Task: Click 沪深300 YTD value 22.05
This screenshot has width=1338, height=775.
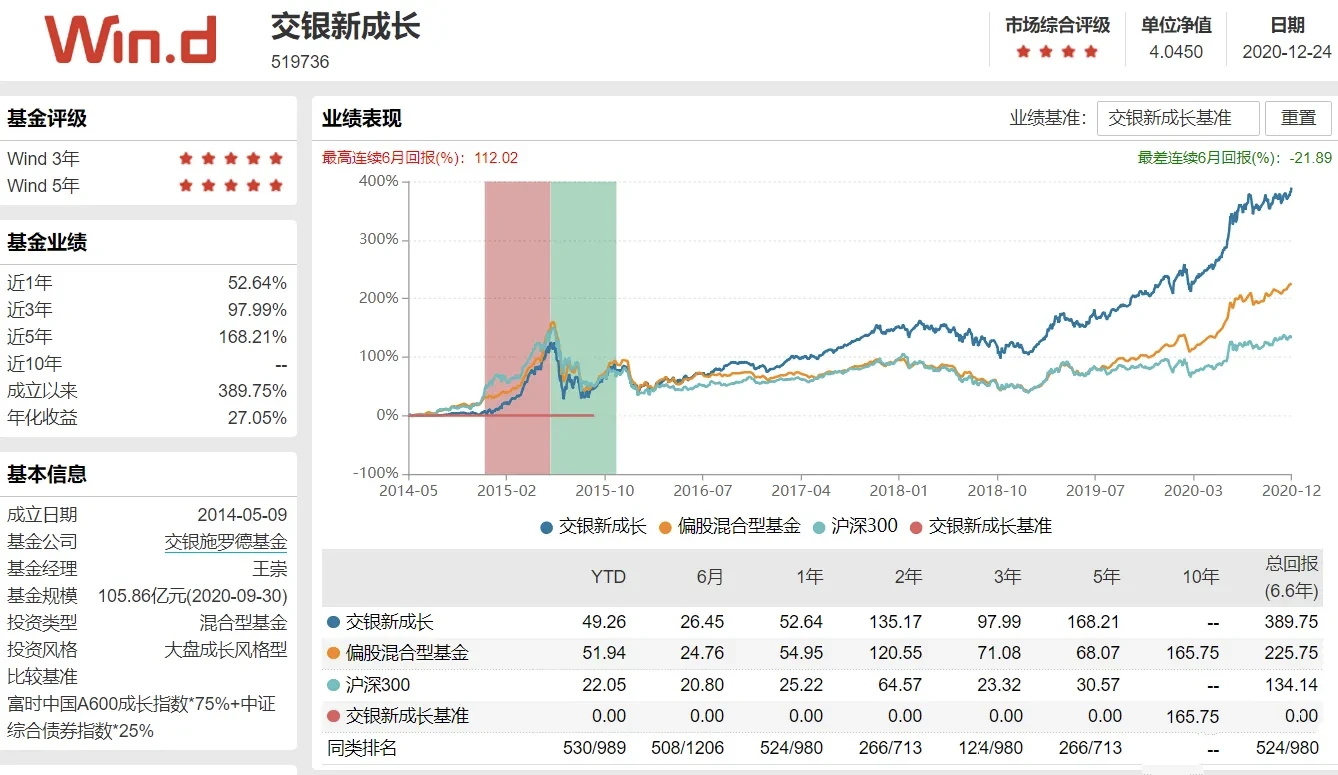Action: point(604,685)
